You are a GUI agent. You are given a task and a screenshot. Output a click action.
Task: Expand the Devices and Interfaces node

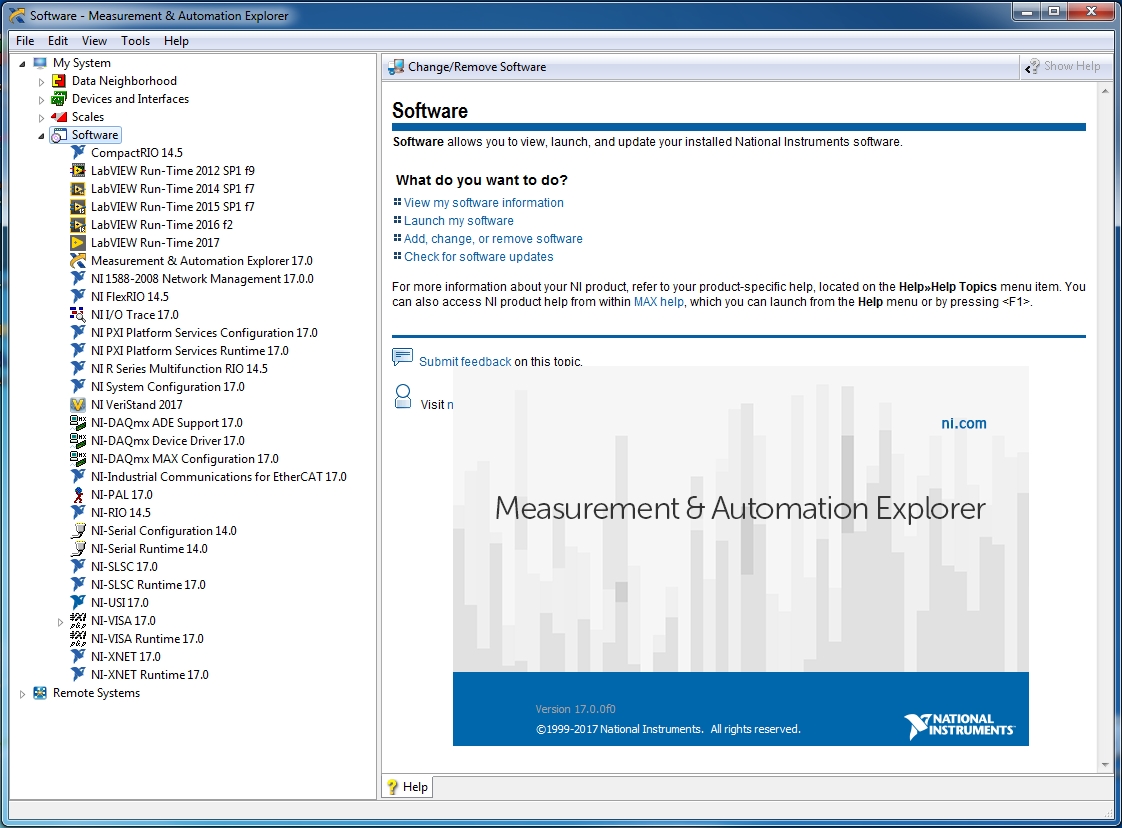click(42, 99)
